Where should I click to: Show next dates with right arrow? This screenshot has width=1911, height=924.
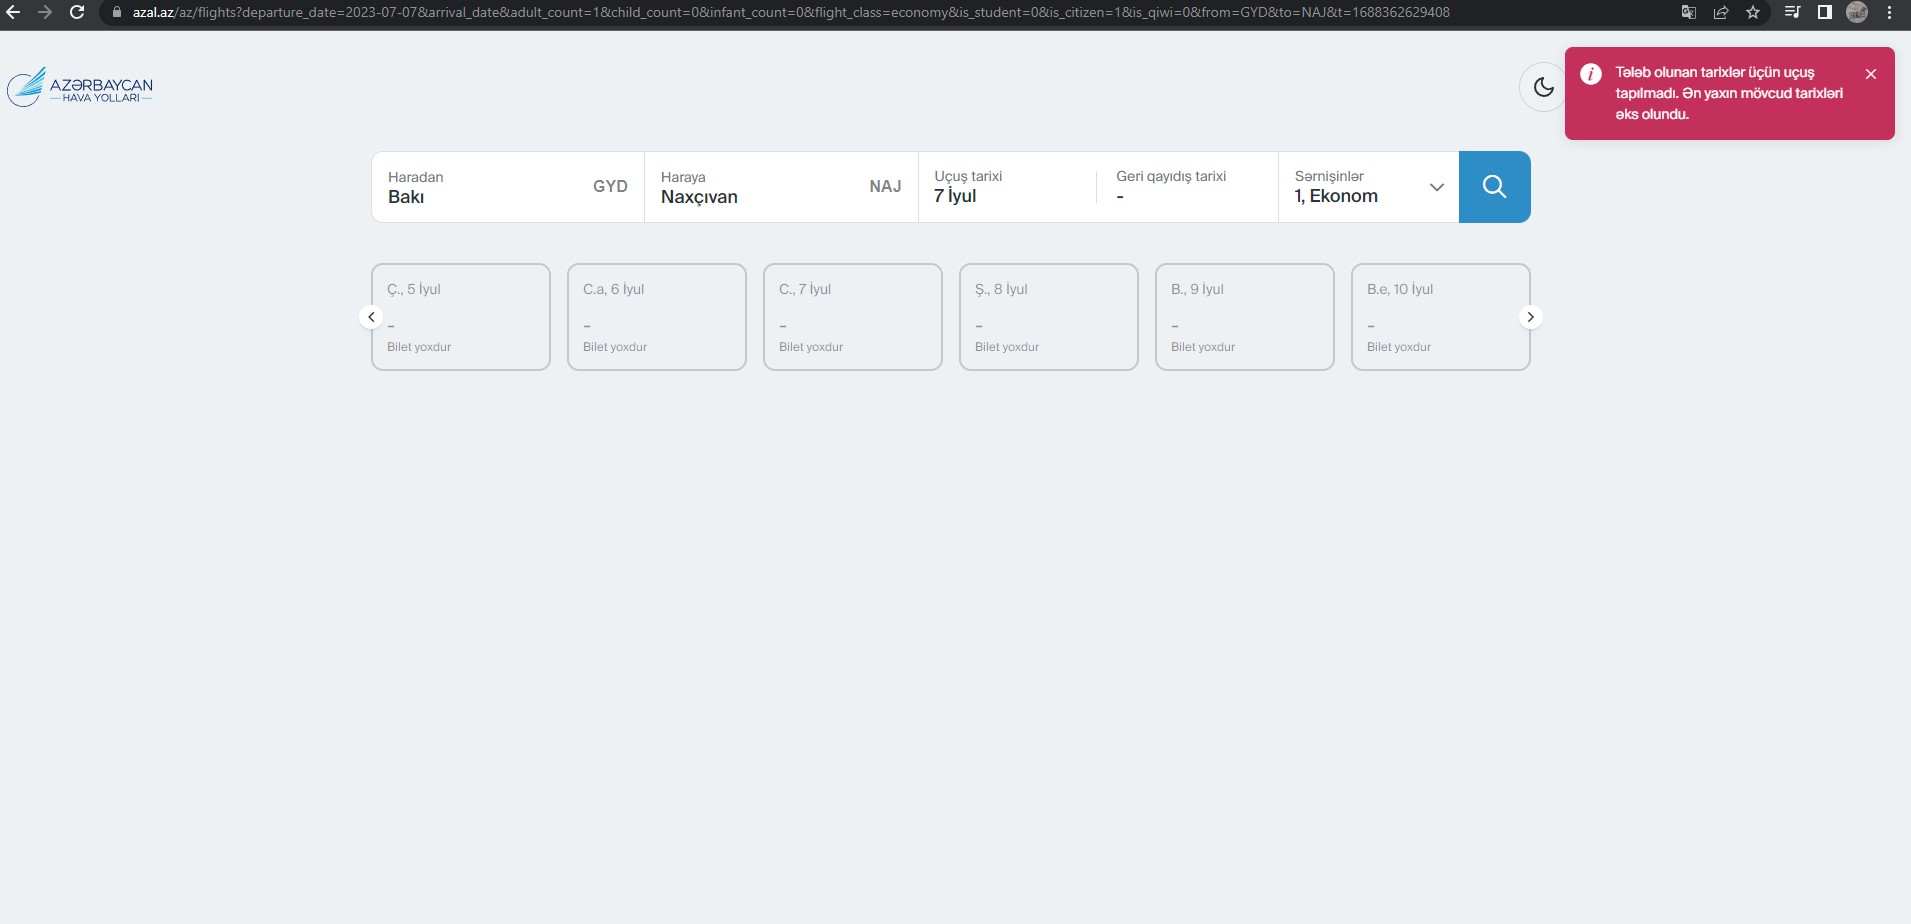click(x=1530, y=317)
